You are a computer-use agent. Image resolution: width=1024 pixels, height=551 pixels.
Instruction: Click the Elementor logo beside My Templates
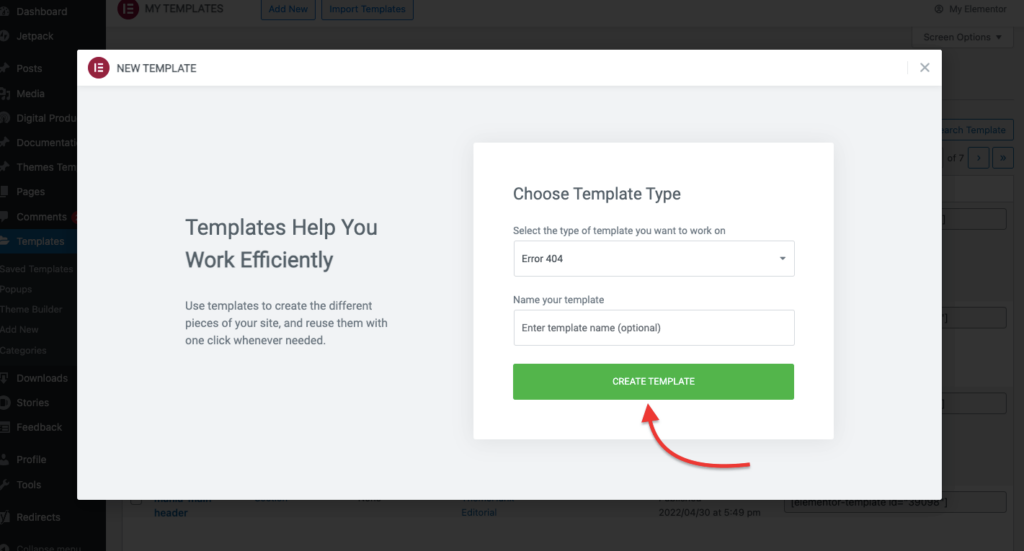pos(128,9)
